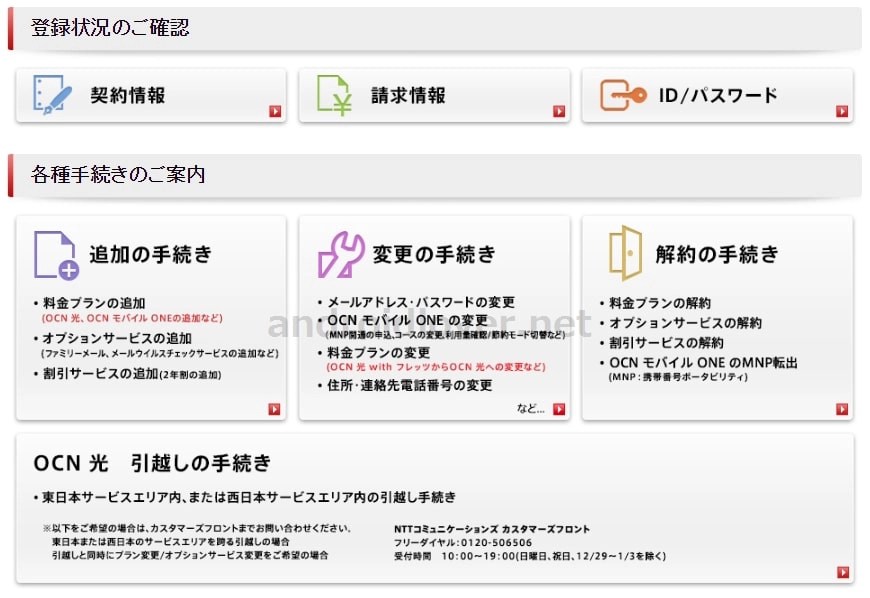The height and width of the screenshot is (598, 870).
Task: Select メールアドレス・パスワードの変更 item
Action: [421, 302]
